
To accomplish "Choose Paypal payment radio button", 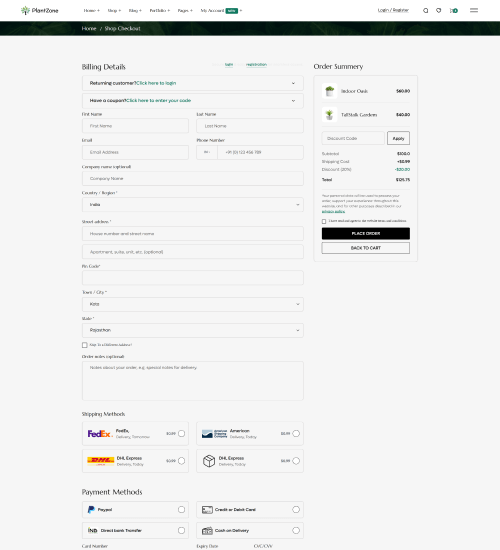I will tap(181, 510).
